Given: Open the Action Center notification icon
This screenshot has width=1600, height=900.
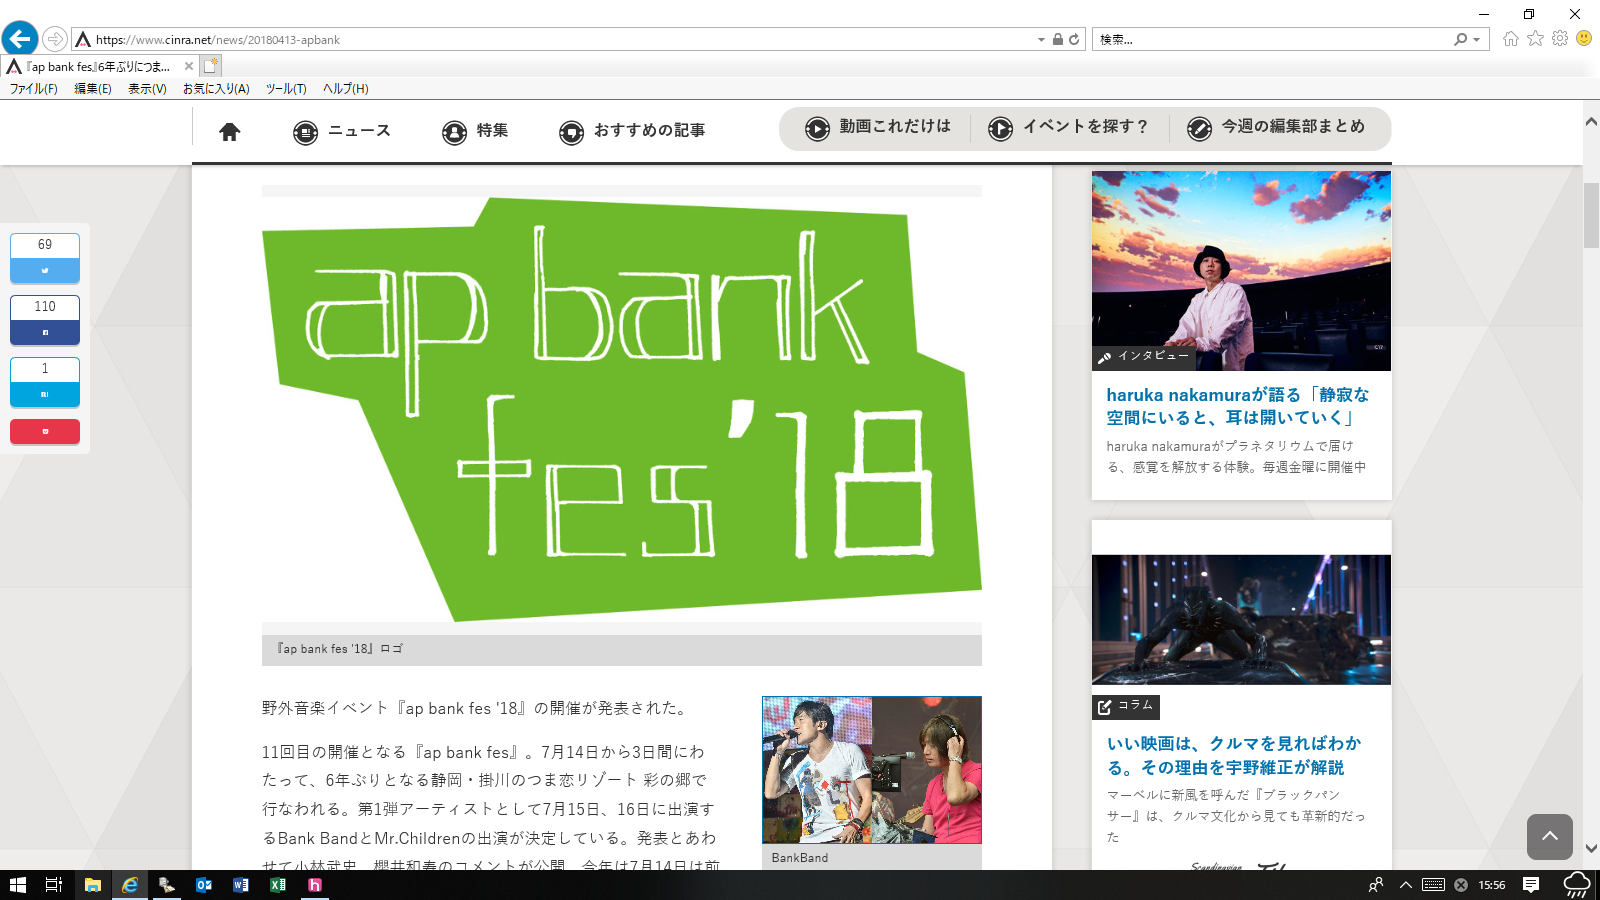Looking at the screenshot, I should click(x=1531, y=885).
